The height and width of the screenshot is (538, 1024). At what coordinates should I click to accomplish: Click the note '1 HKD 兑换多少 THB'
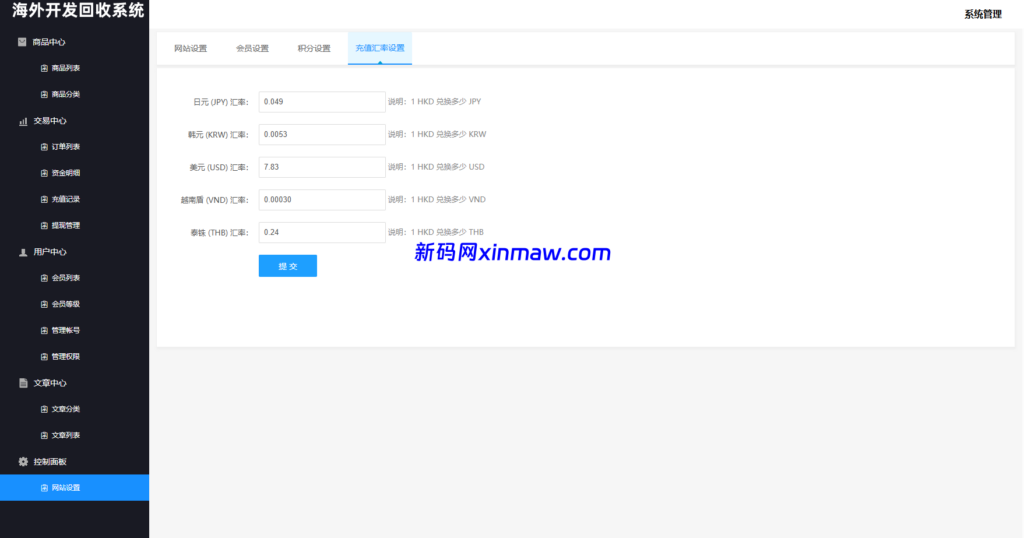tap(447, 232)
